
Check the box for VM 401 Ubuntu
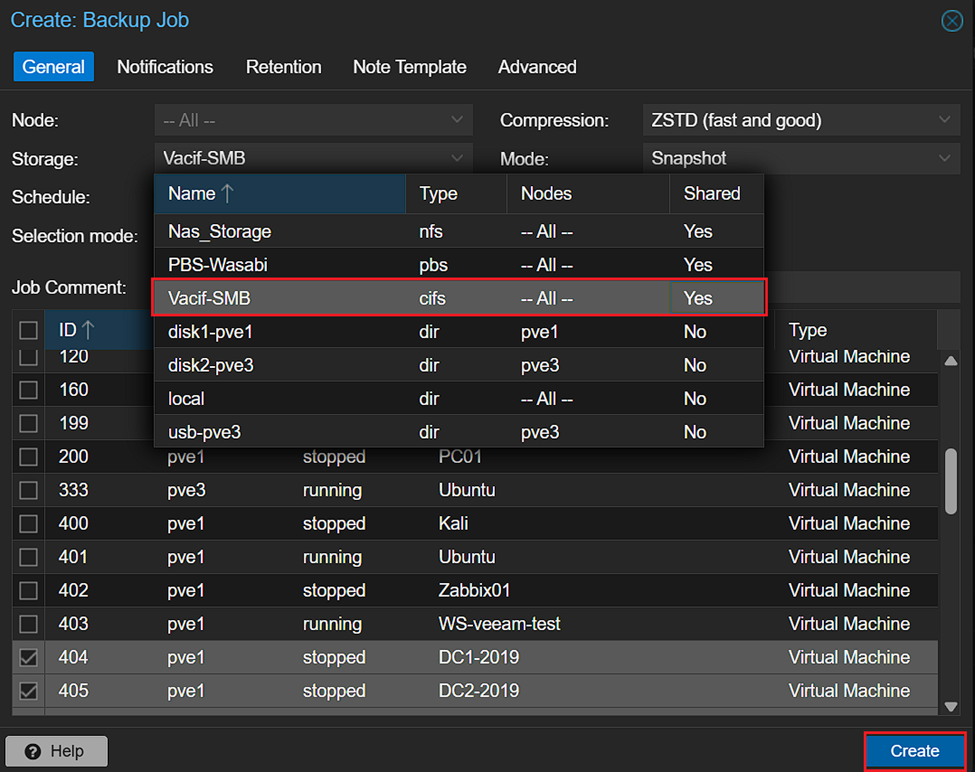click(29, 557)
